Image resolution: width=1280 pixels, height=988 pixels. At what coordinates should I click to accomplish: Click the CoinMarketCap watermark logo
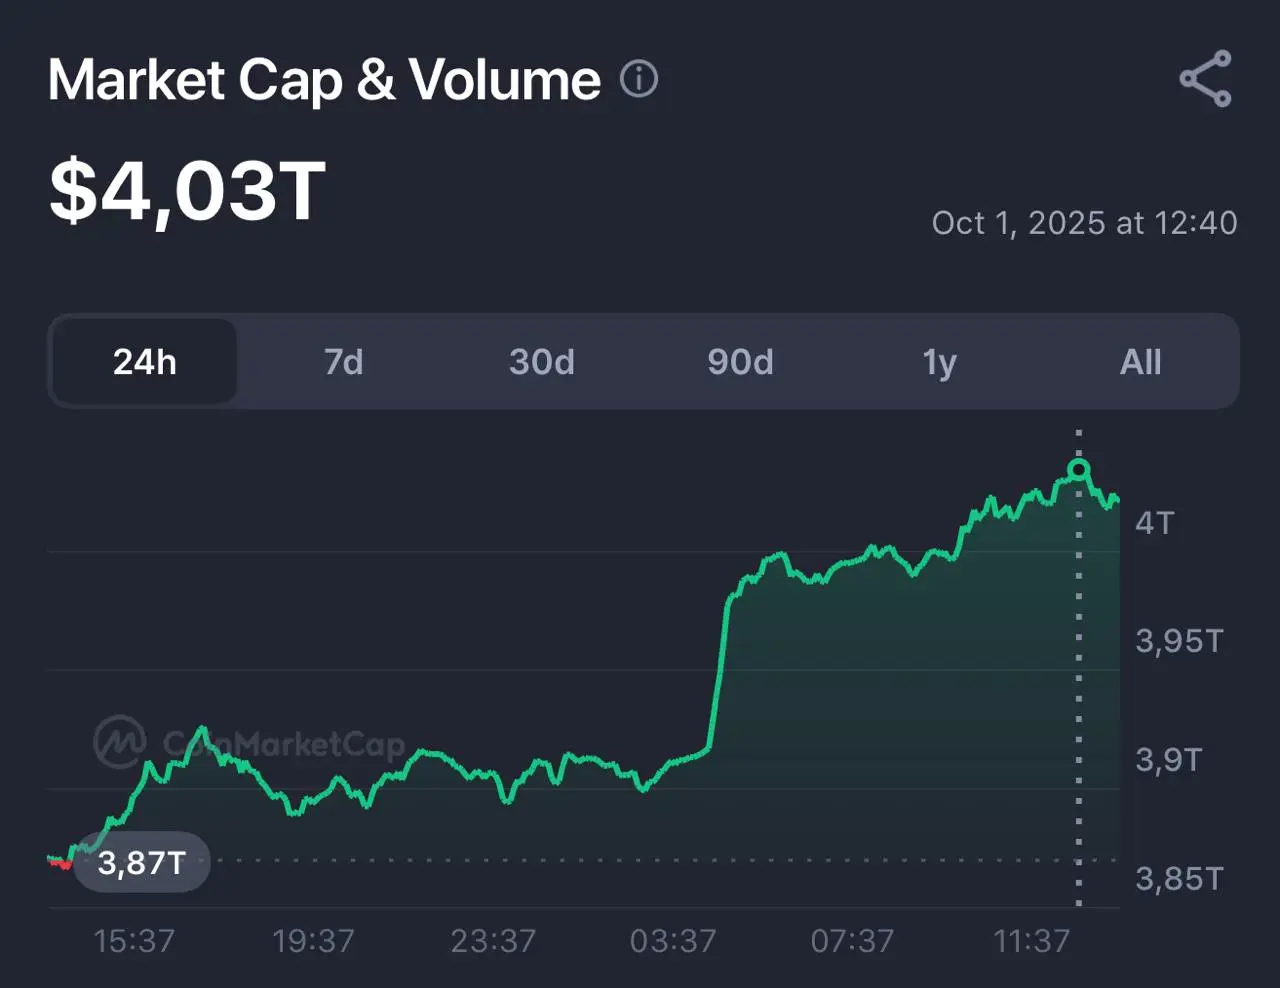pyautogui.click(x=119, y=742)
